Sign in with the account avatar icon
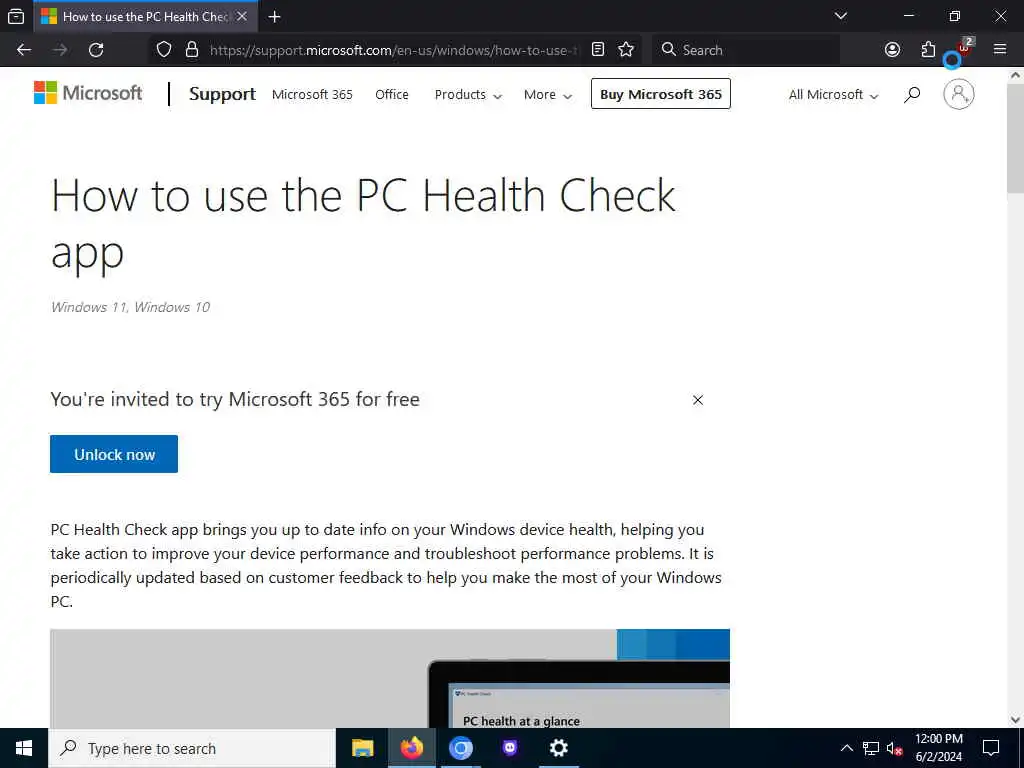 coord(959,95)
